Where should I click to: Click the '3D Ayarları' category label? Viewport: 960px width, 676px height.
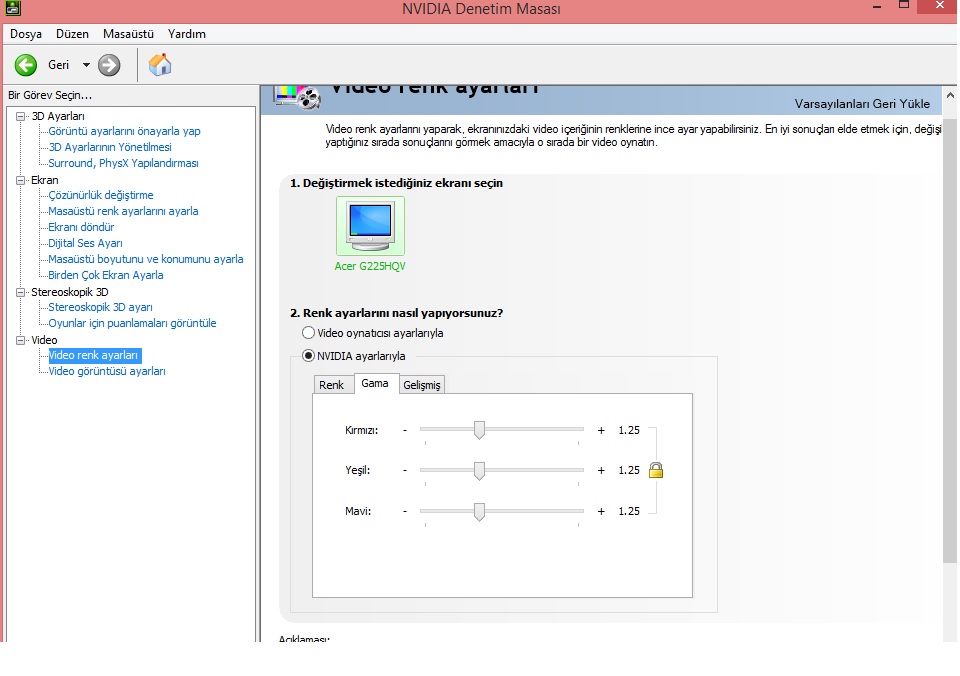point(58,116)
